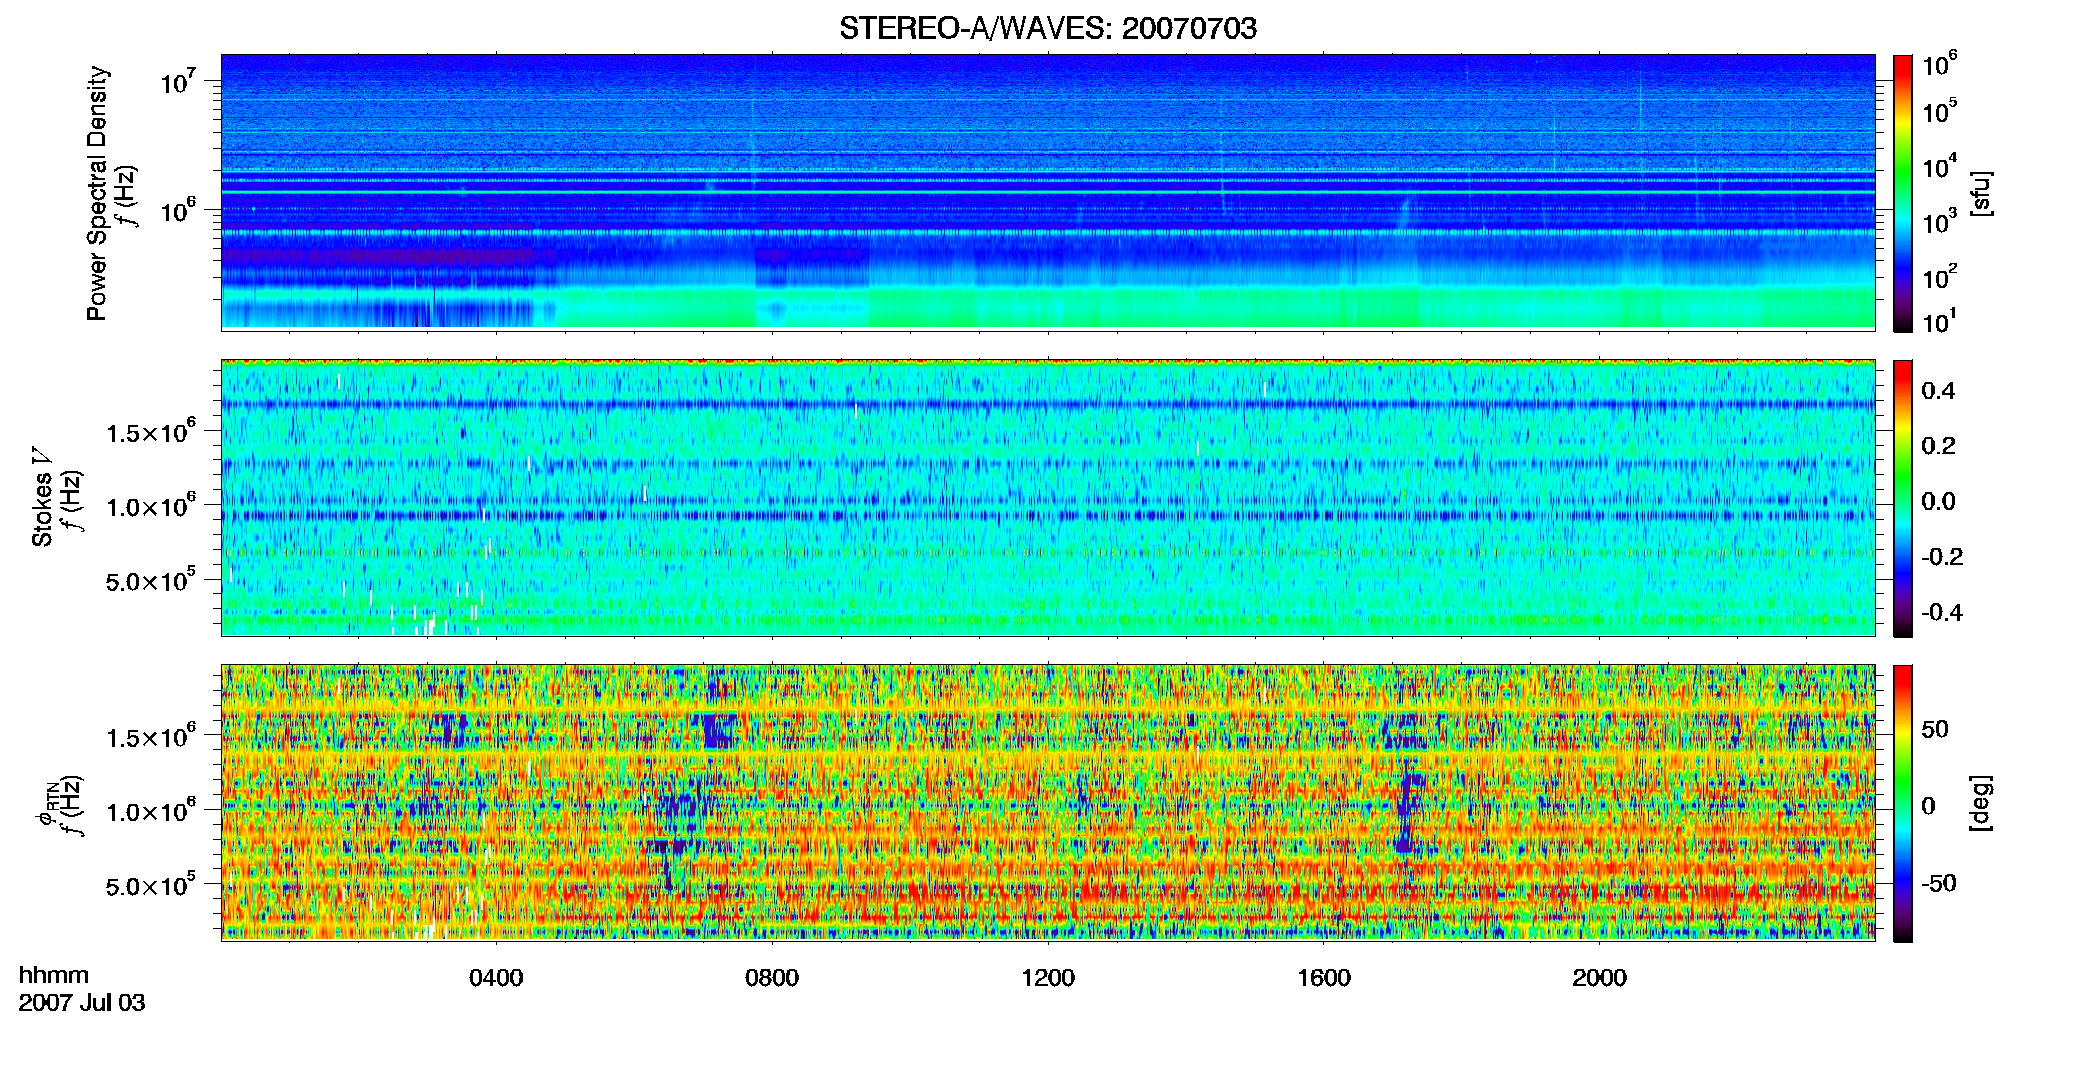Click the Stokes V colorbar

tap(1903, 498)
